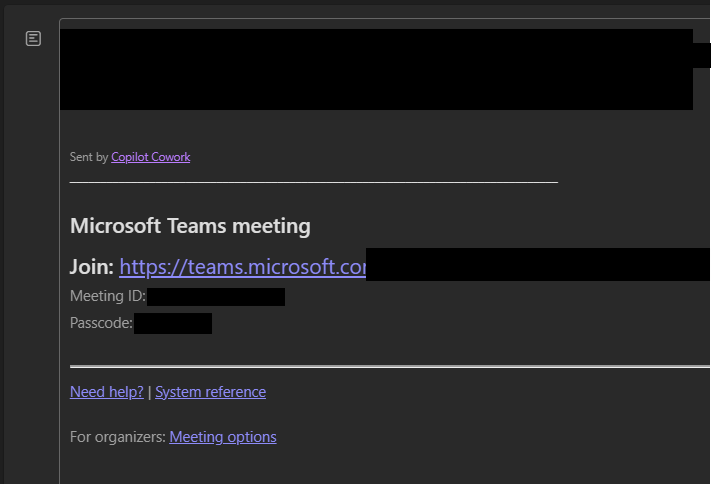Click the "Meeting ID:" label text
Image resolution: width=711 pixels, height=484 pixels.
[107, 296]
